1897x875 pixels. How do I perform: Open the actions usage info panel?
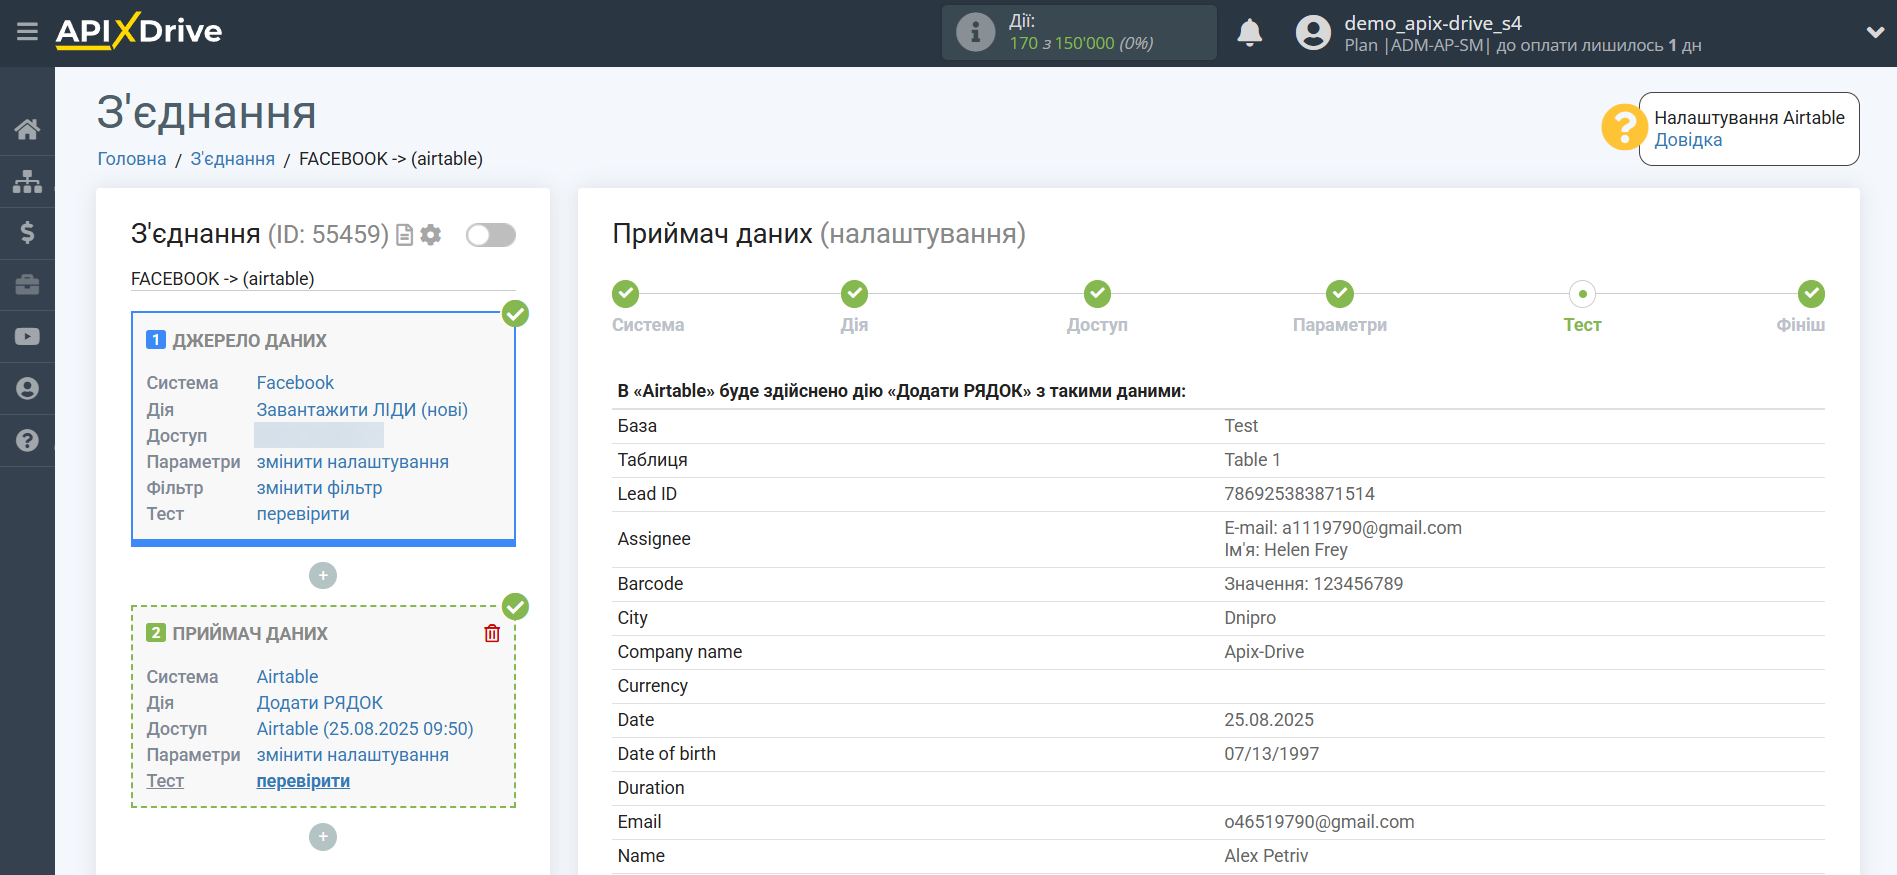1079,32
